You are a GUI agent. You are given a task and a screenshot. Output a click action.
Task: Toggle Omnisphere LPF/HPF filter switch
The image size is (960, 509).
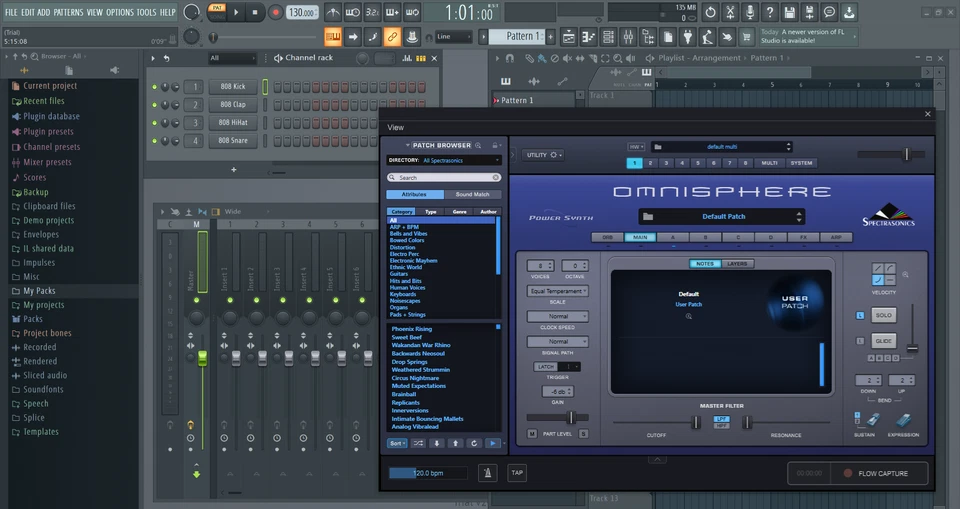coord(722,422)
